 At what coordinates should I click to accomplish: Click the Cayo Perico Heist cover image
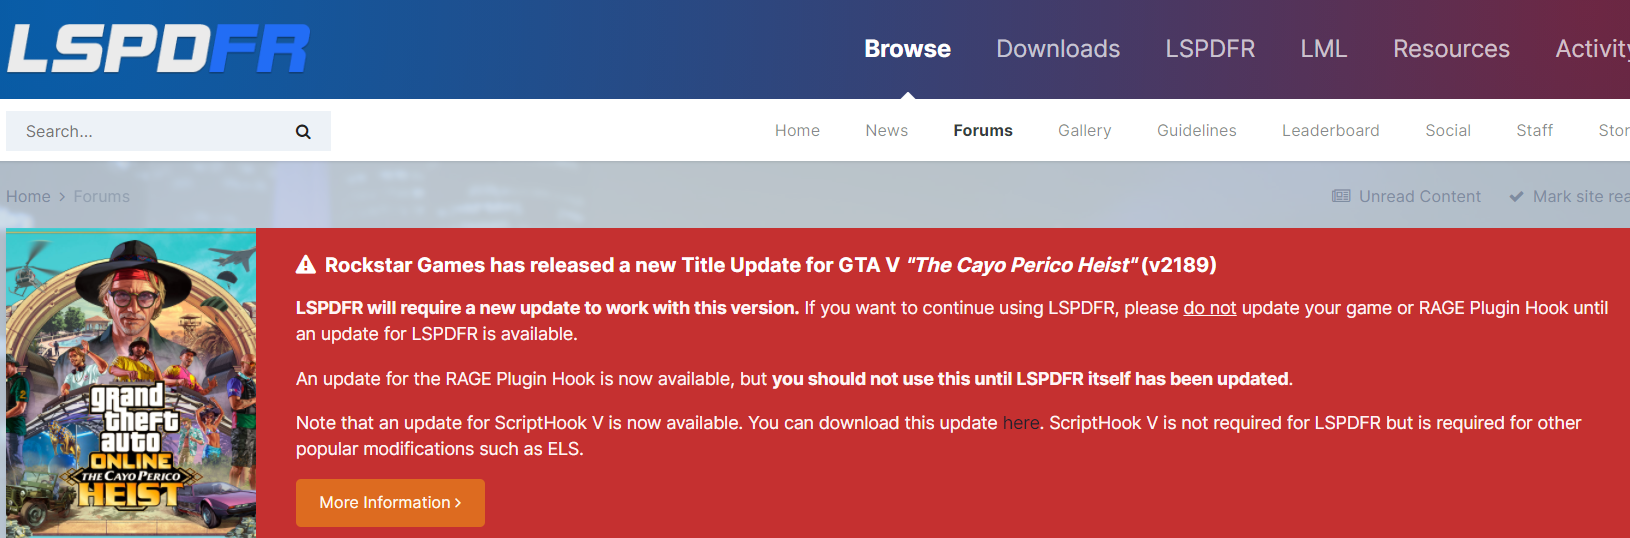pyautogui.click(x=131, y=383)
